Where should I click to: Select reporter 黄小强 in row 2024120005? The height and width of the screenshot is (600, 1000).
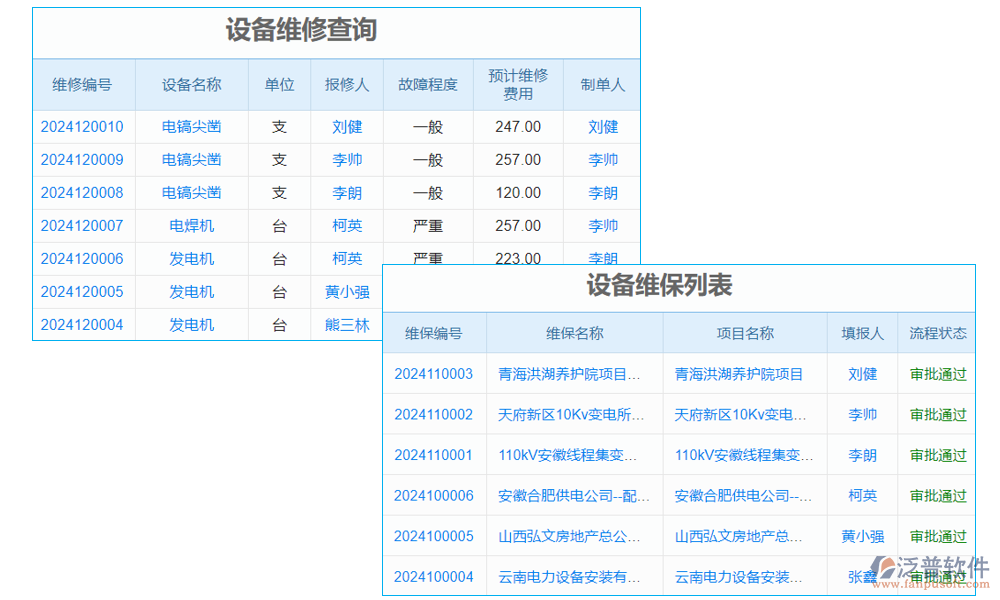pyautogui.click(x=347, y=291)
